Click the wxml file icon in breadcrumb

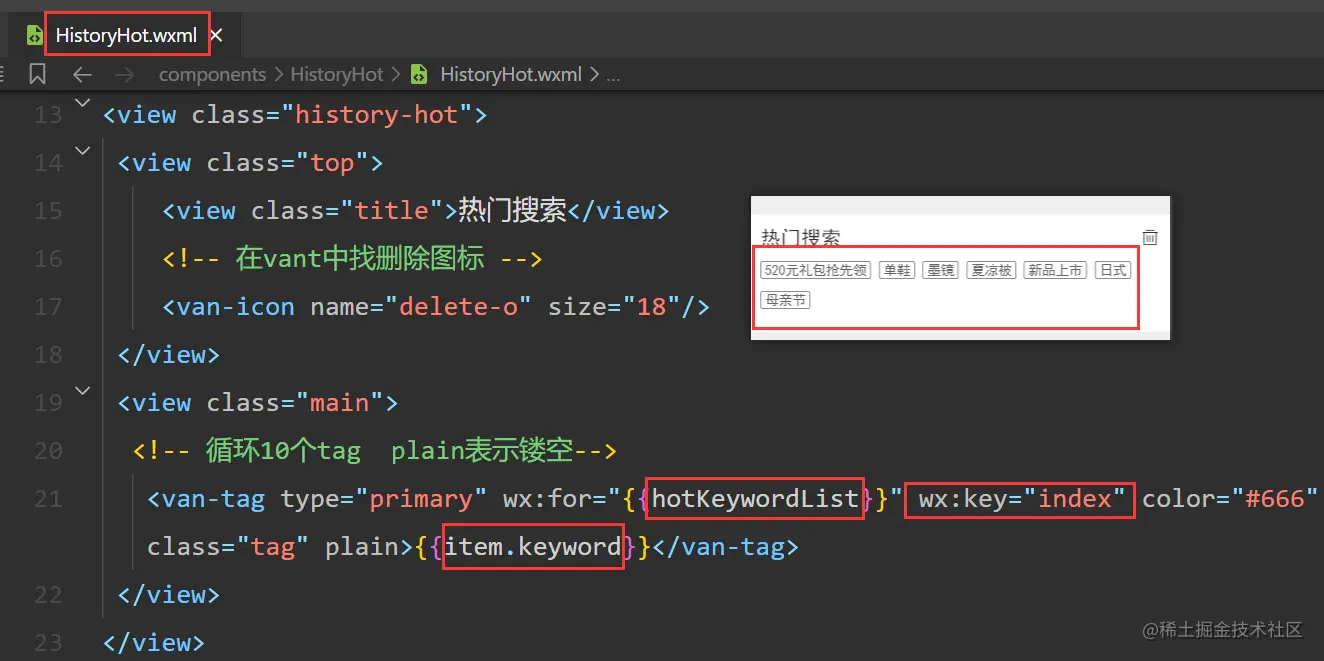(420, 74)
